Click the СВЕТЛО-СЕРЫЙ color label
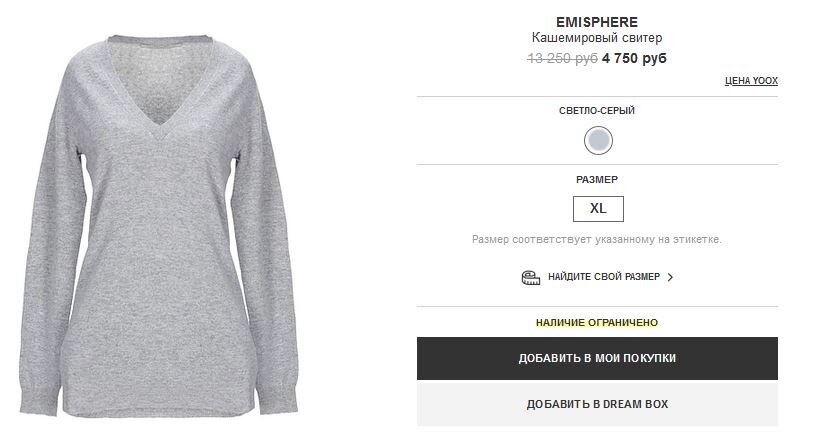Image resolution: width=828 pixels, height=443 pixels. click(x=597, y=111)
